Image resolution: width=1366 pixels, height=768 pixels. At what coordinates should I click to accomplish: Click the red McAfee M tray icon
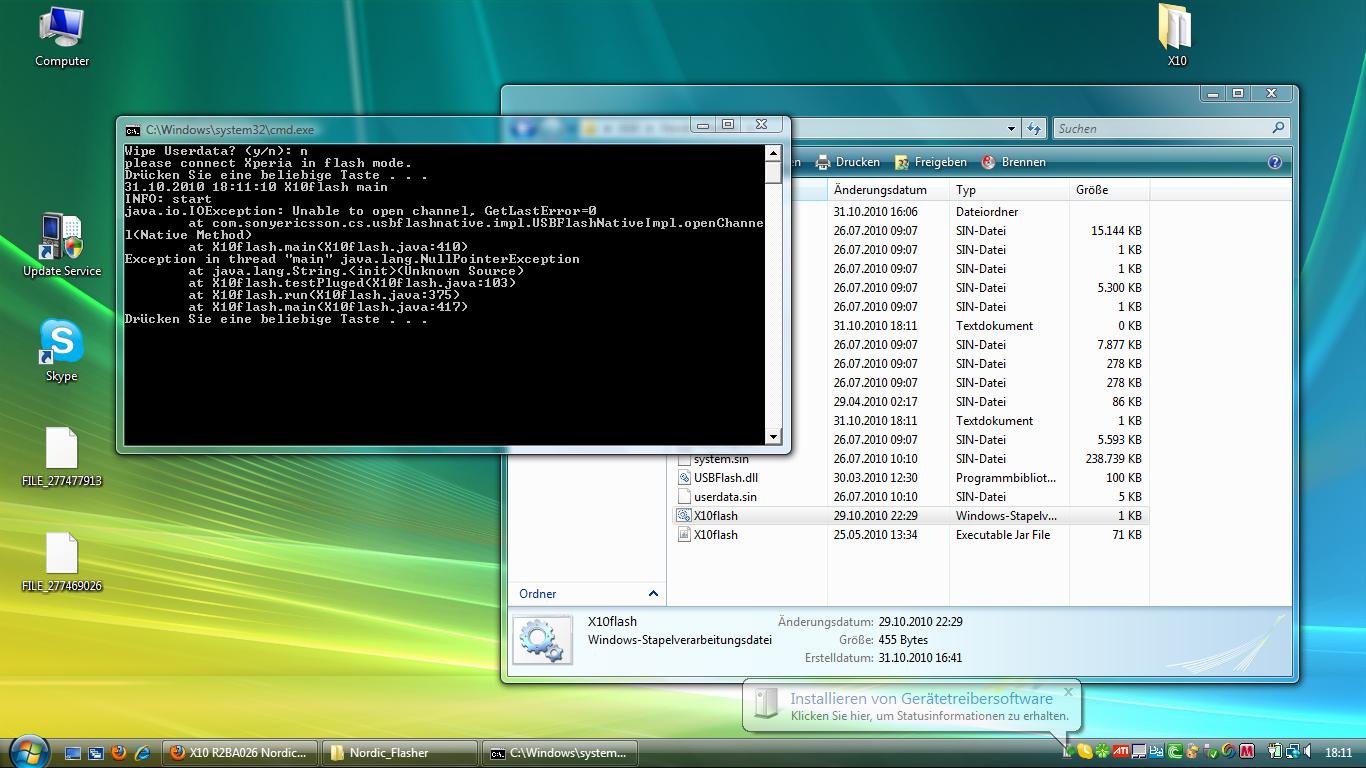[x=1247, y=751]
